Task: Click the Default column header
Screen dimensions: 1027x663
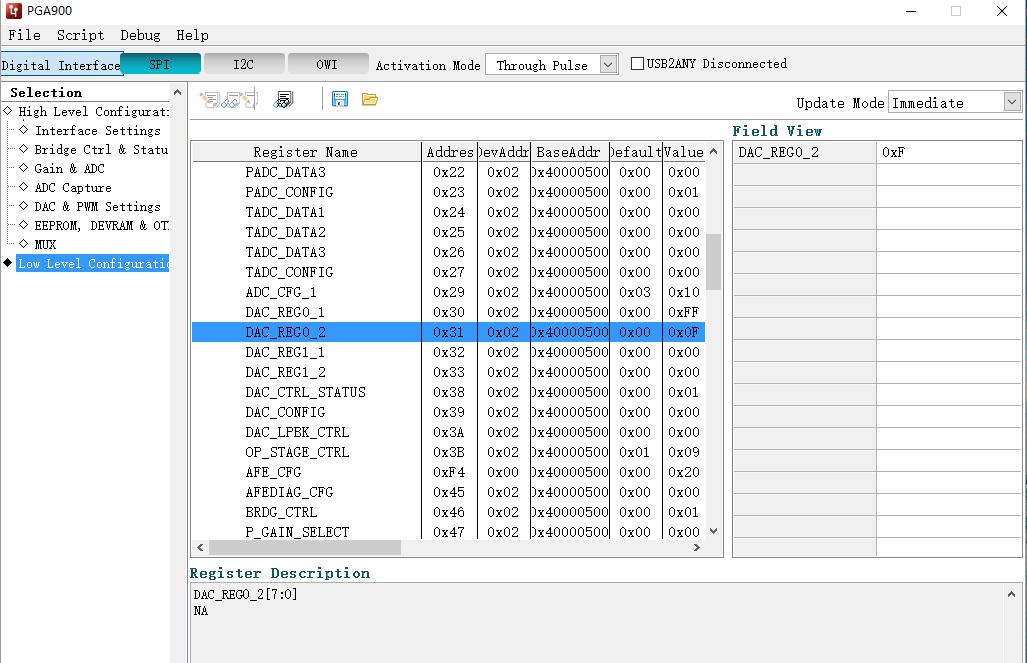Action: coord(635,152)
